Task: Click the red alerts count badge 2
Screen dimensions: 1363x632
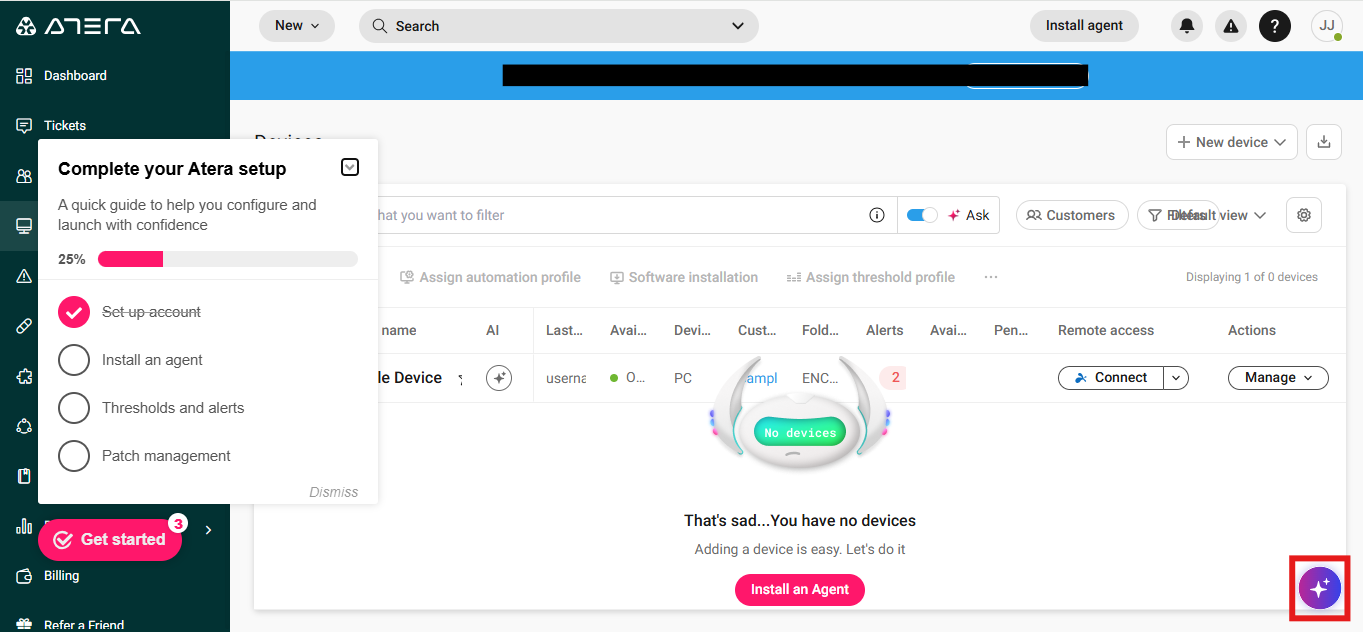Action: pos(894,378)
